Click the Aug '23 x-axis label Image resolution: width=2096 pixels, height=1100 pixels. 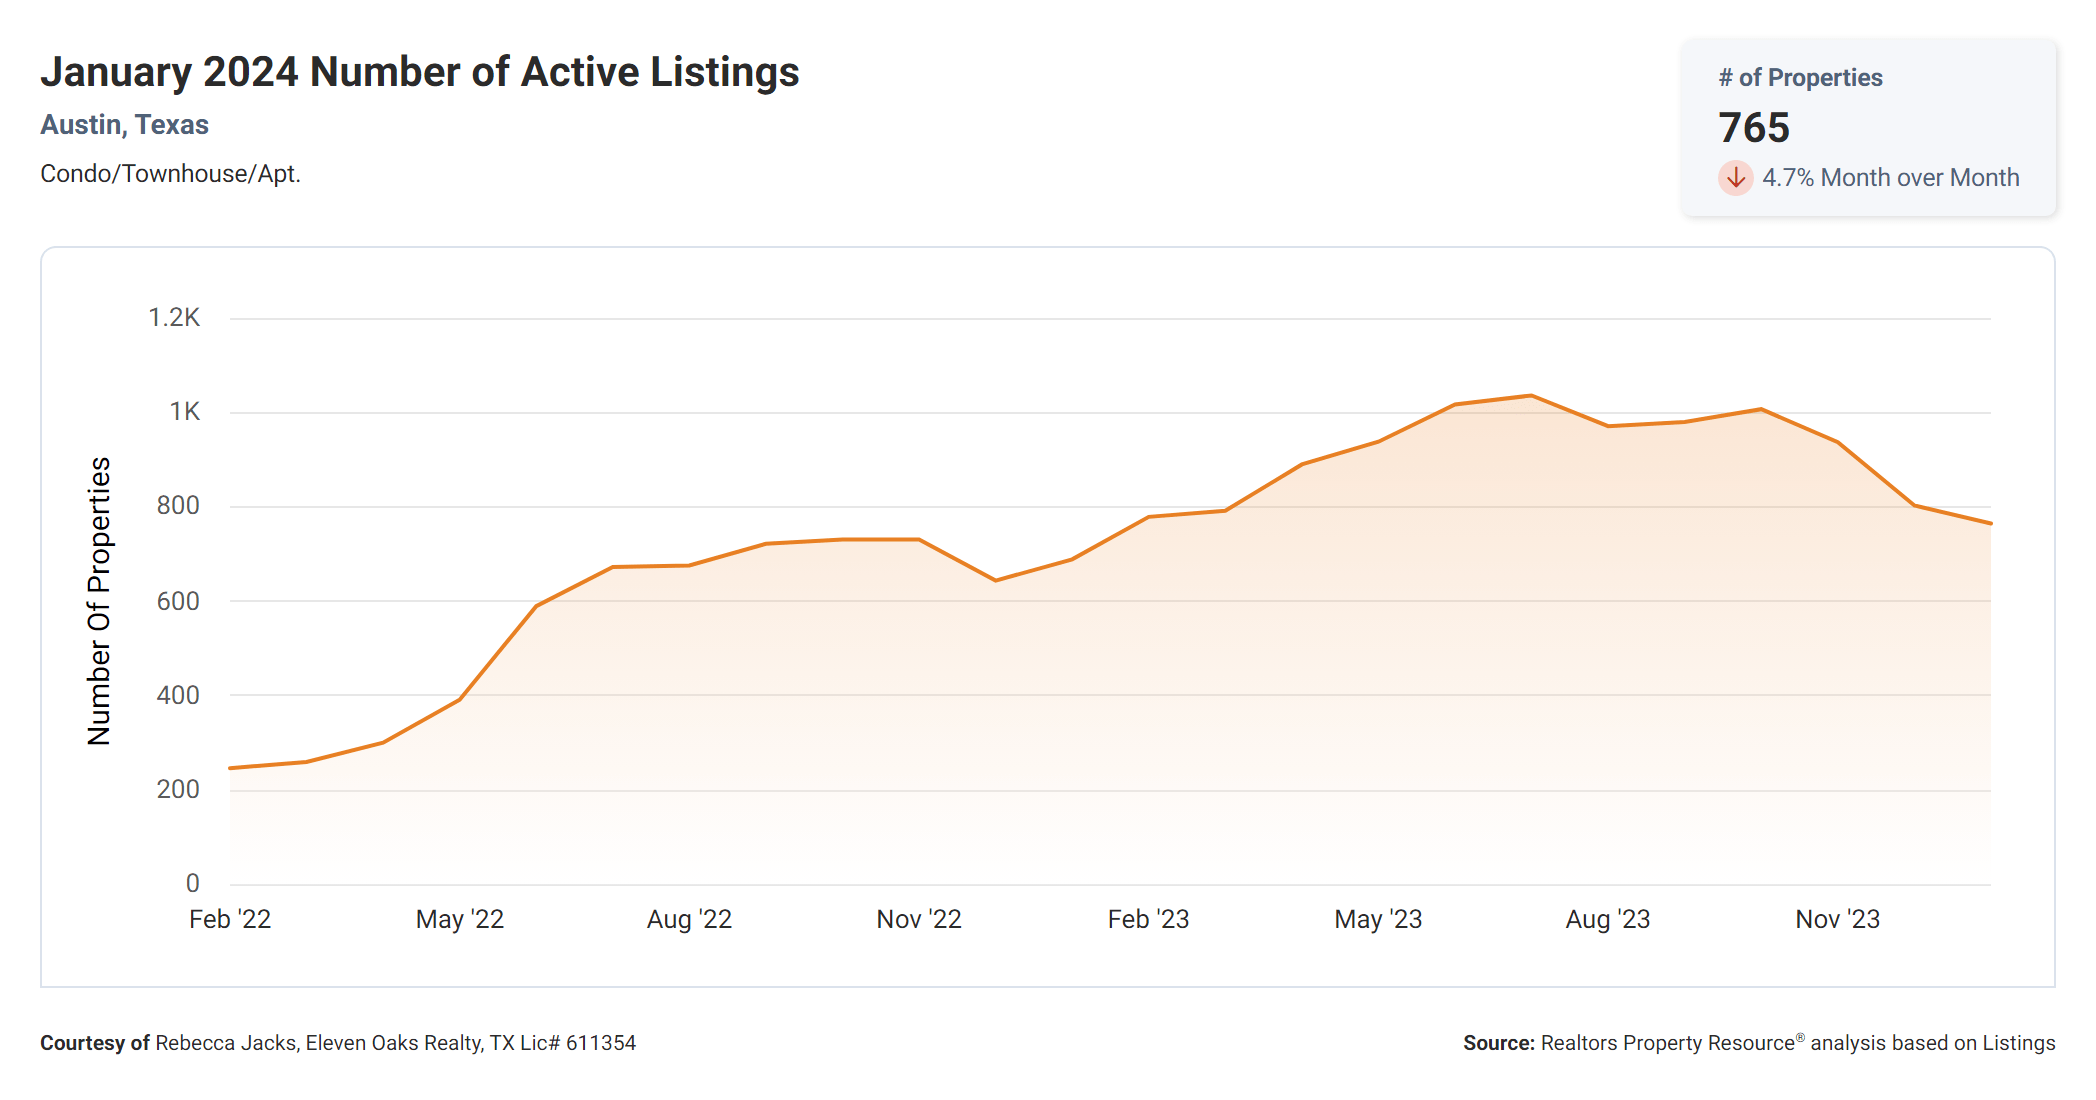click(x=1607, y=919)
